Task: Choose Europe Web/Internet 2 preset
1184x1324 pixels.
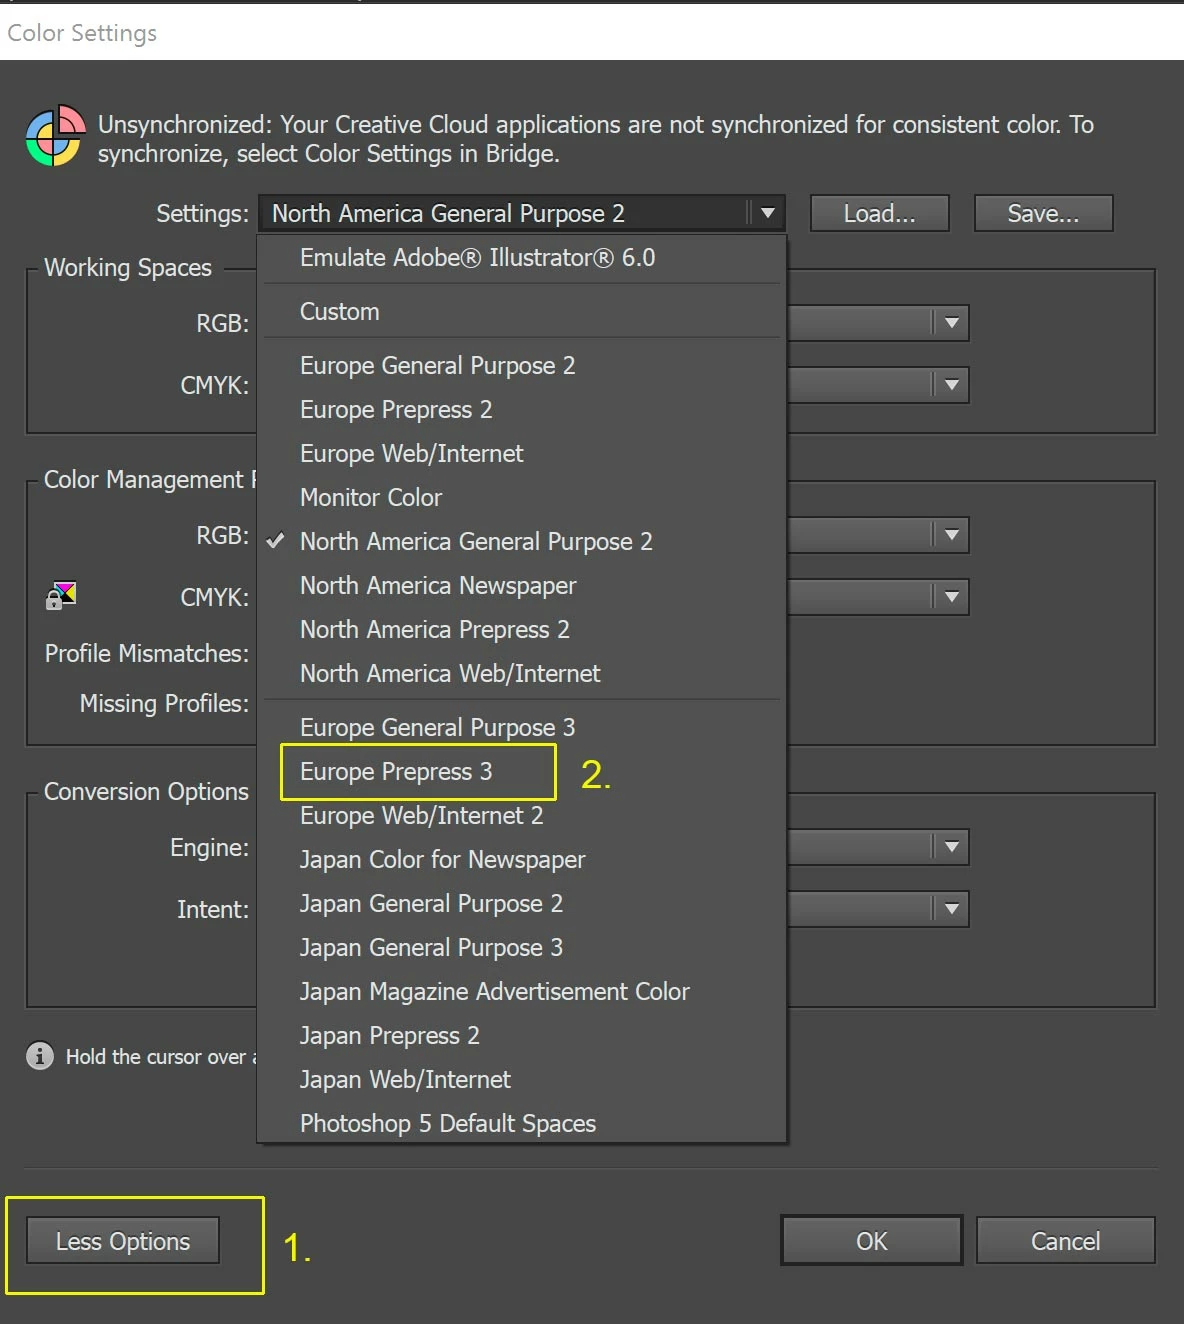Action: point(521,816)
